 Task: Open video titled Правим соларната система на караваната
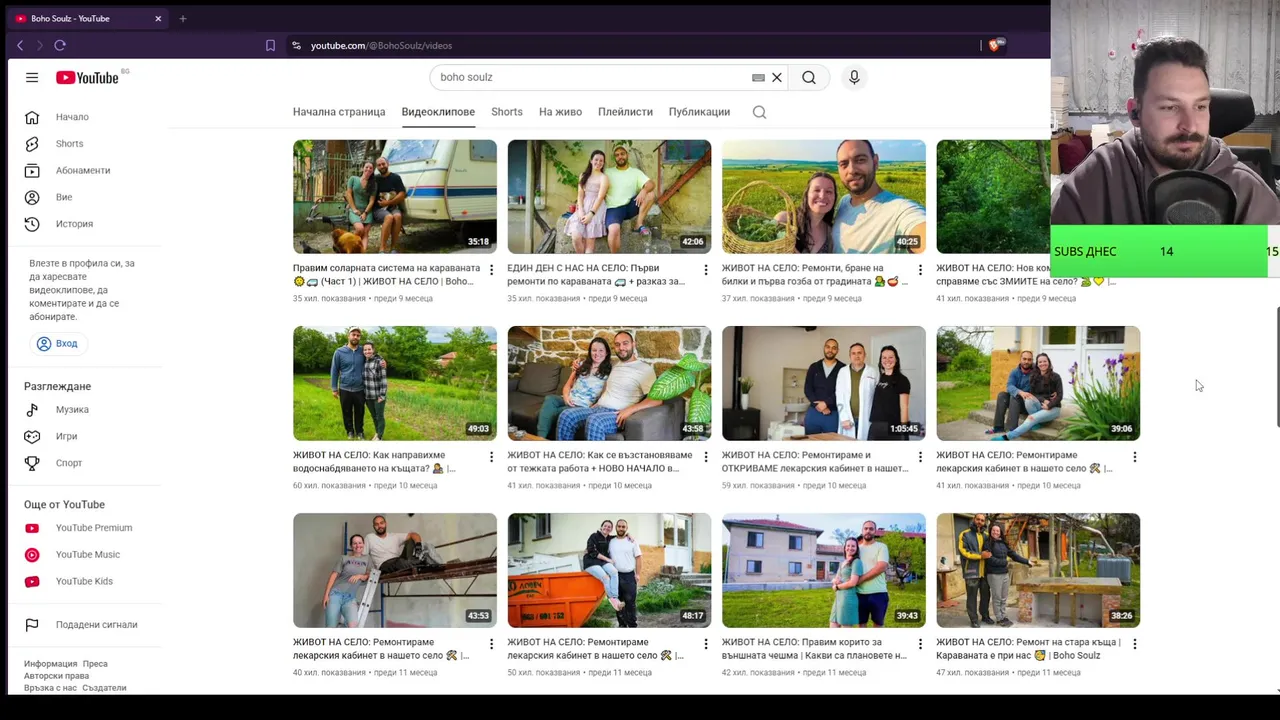click(386, 275)
